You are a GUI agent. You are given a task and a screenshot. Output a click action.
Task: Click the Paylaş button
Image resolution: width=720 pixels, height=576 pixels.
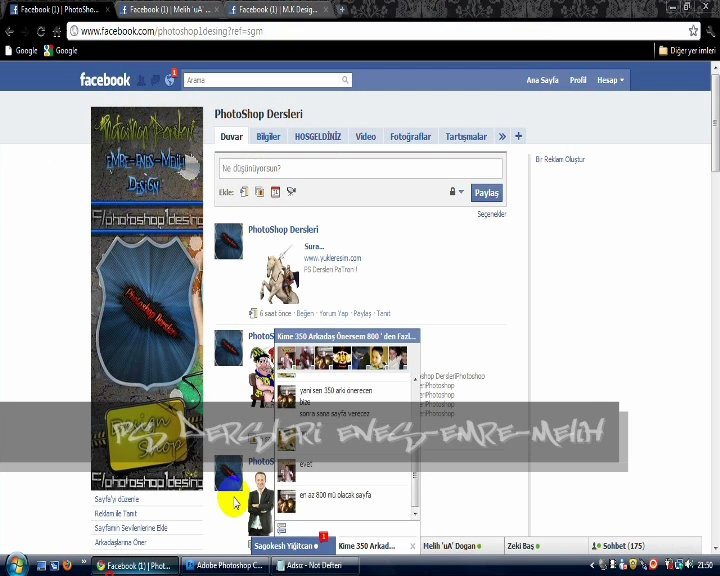[486, 193]
